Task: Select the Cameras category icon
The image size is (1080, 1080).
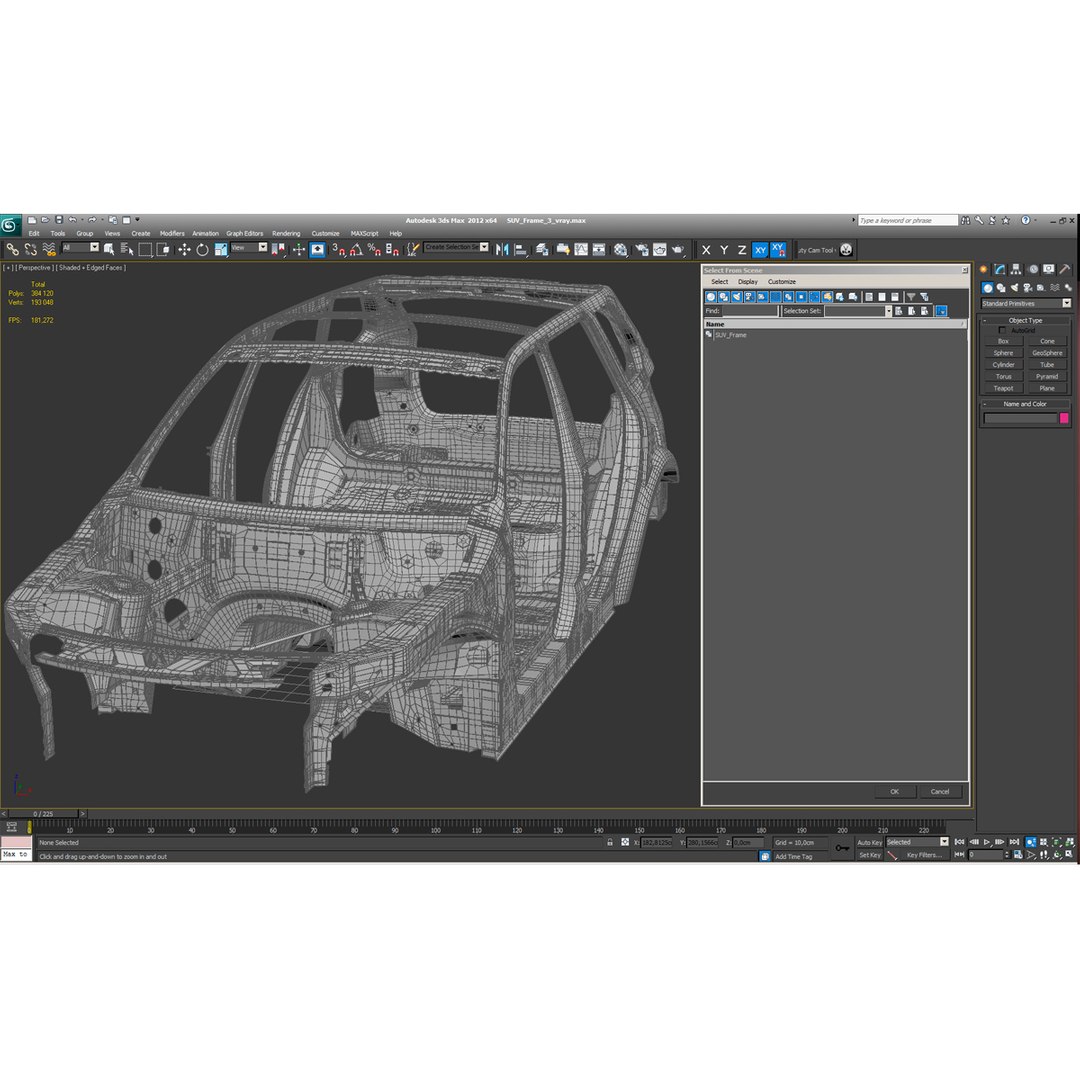Action: 1028,288
